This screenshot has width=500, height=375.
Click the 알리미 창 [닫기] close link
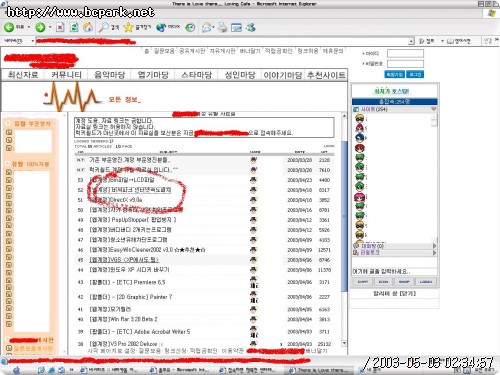(x=394, y=294)
